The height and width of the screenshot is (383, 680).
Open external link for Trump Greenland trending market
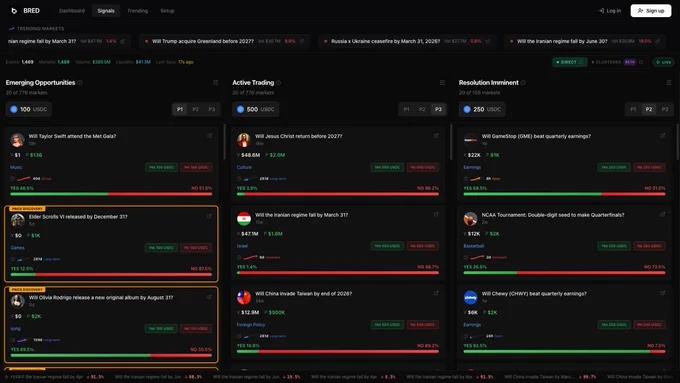click(302, 41)
